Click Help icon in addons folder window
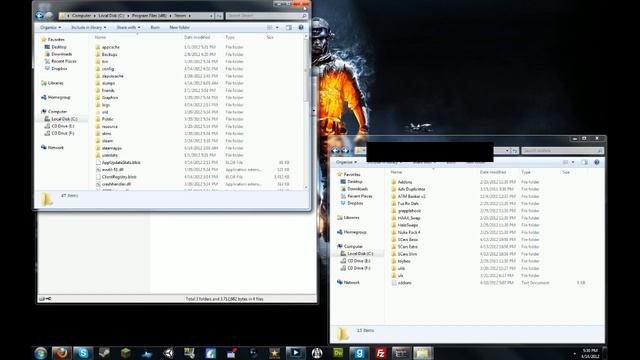This screenshot has height=360, width=640. [x=597, y=162]
